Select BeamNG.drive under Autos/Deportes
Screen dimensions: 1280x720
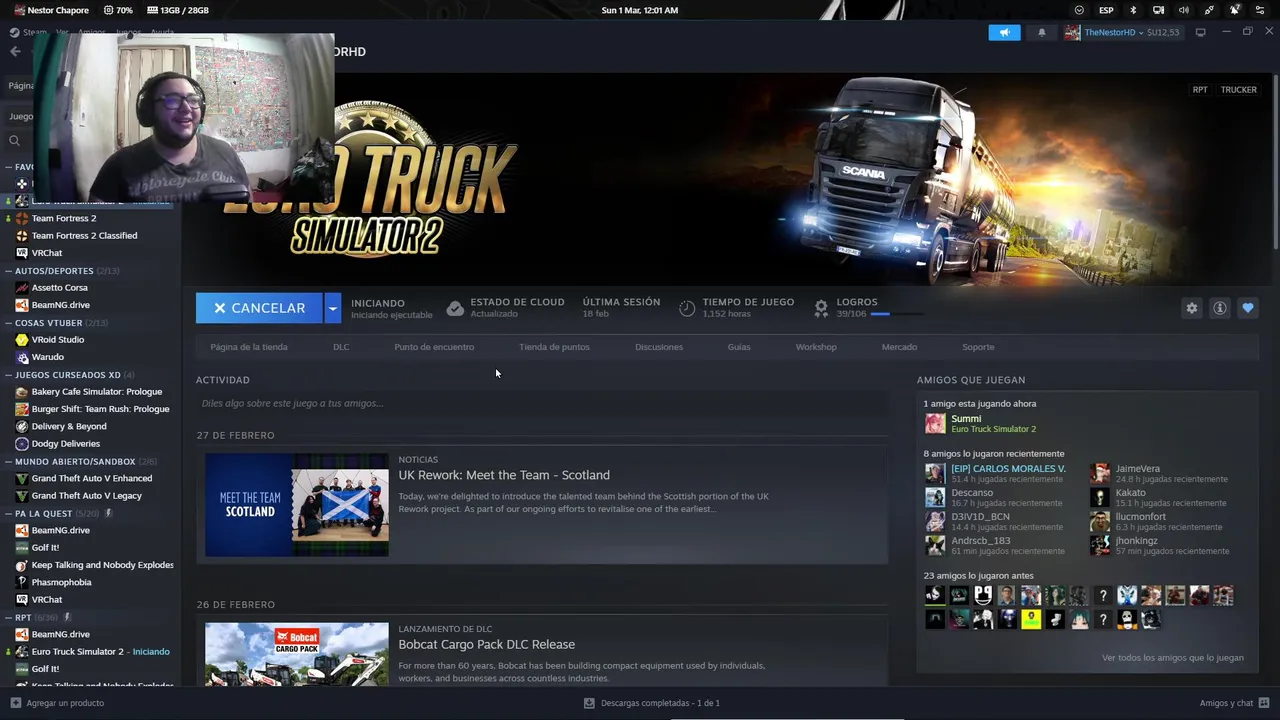tap(60, 305)
